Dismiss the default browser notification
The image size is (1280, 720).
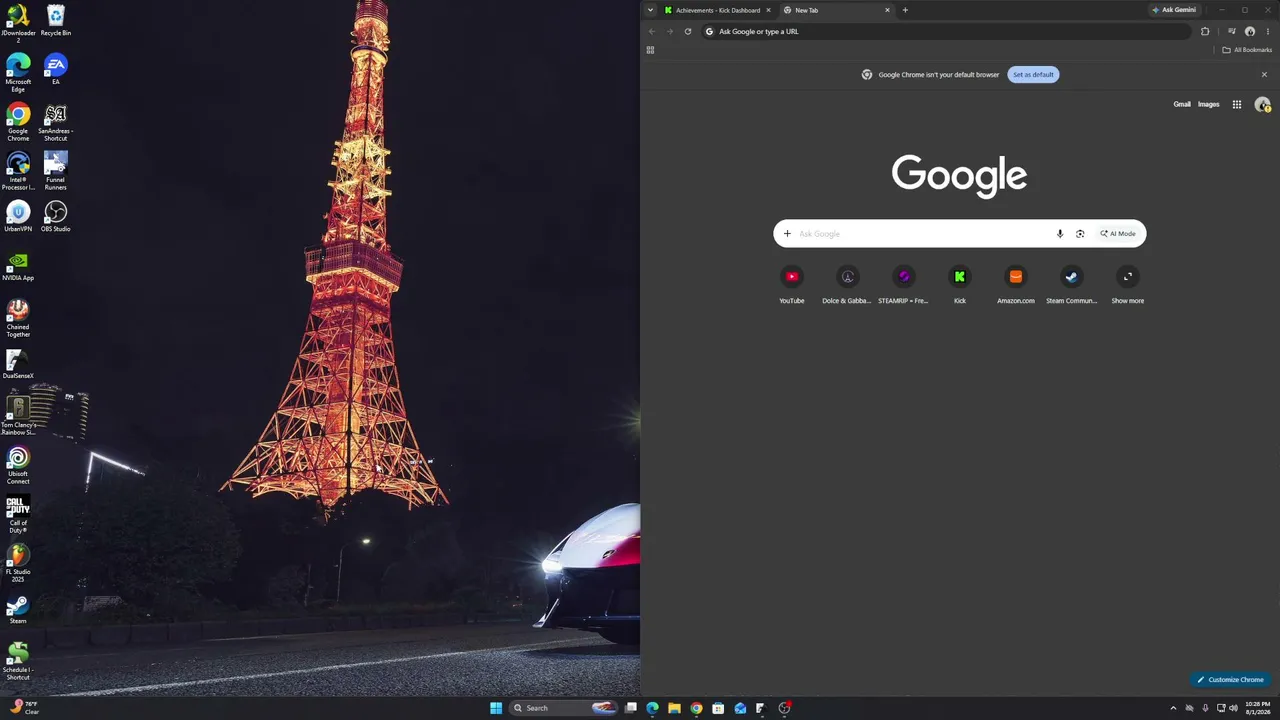tap(1264, 74)
